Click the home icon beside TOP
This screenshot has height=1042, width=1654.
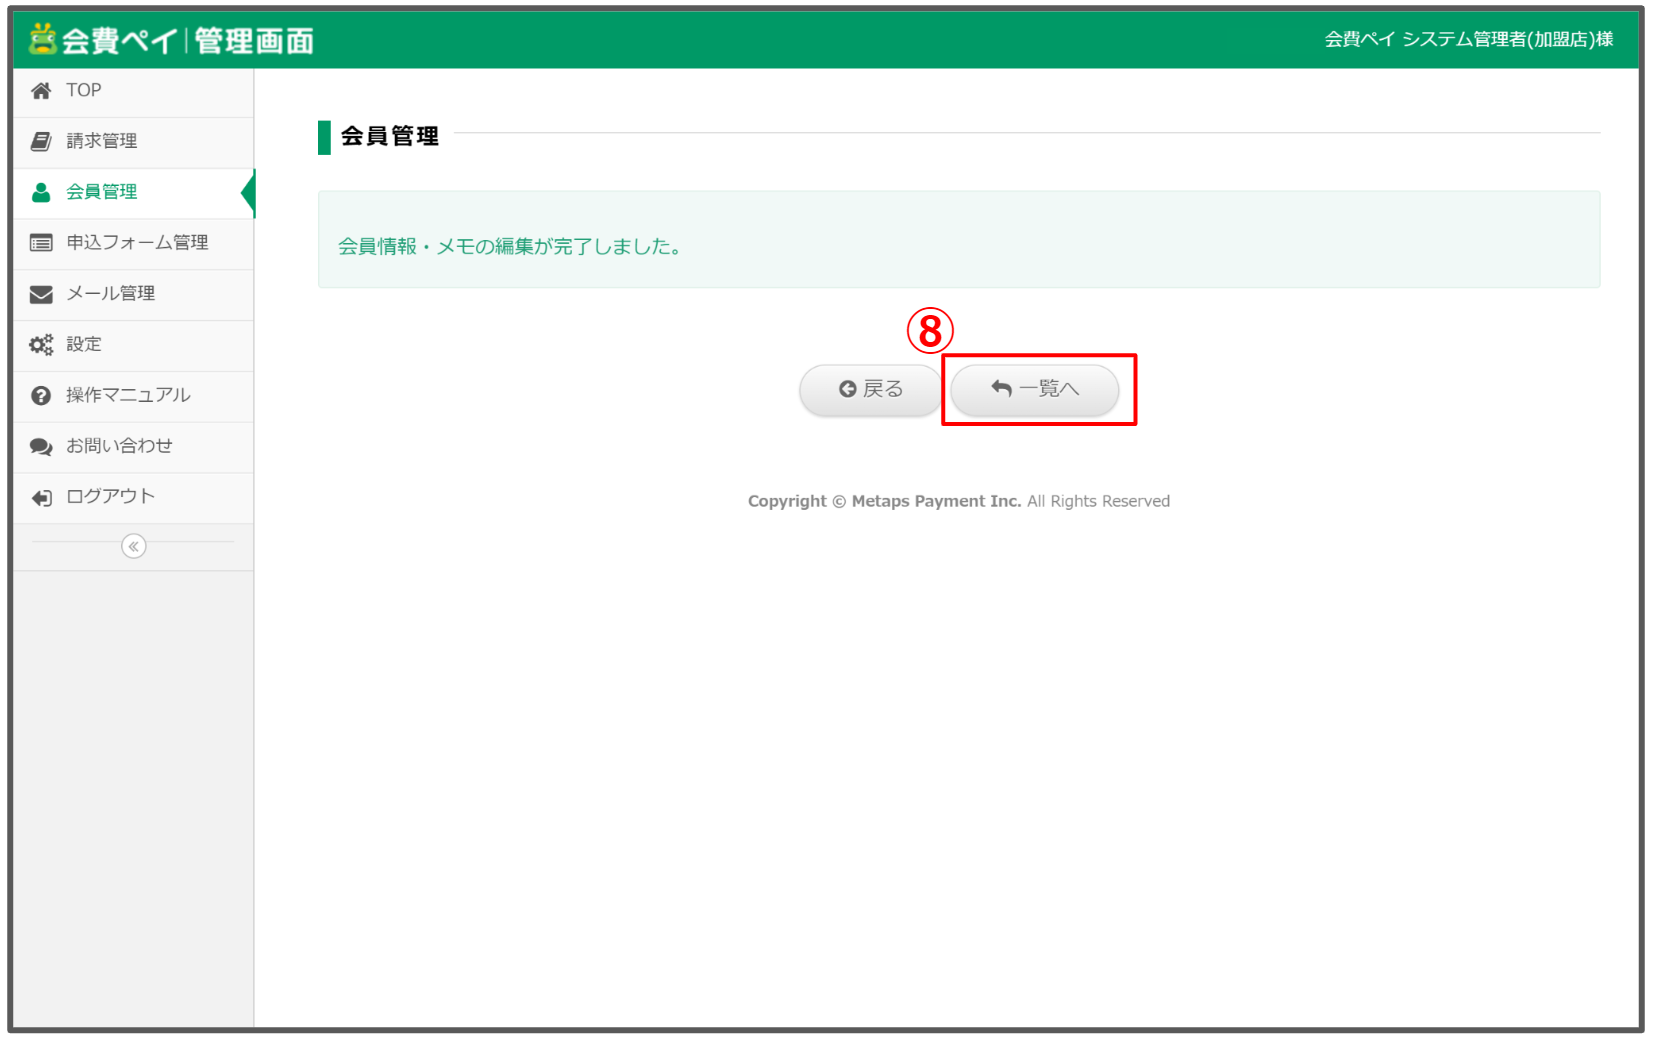pos(41,91)
